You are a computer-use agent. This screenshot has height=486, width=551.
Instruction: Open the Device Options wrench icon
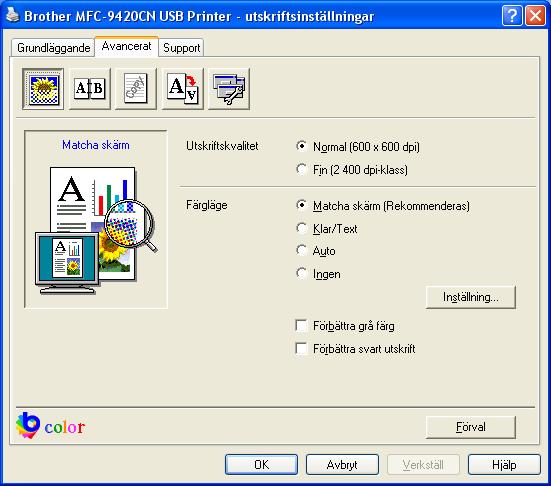pyautogui.click(x=229, y=89)
